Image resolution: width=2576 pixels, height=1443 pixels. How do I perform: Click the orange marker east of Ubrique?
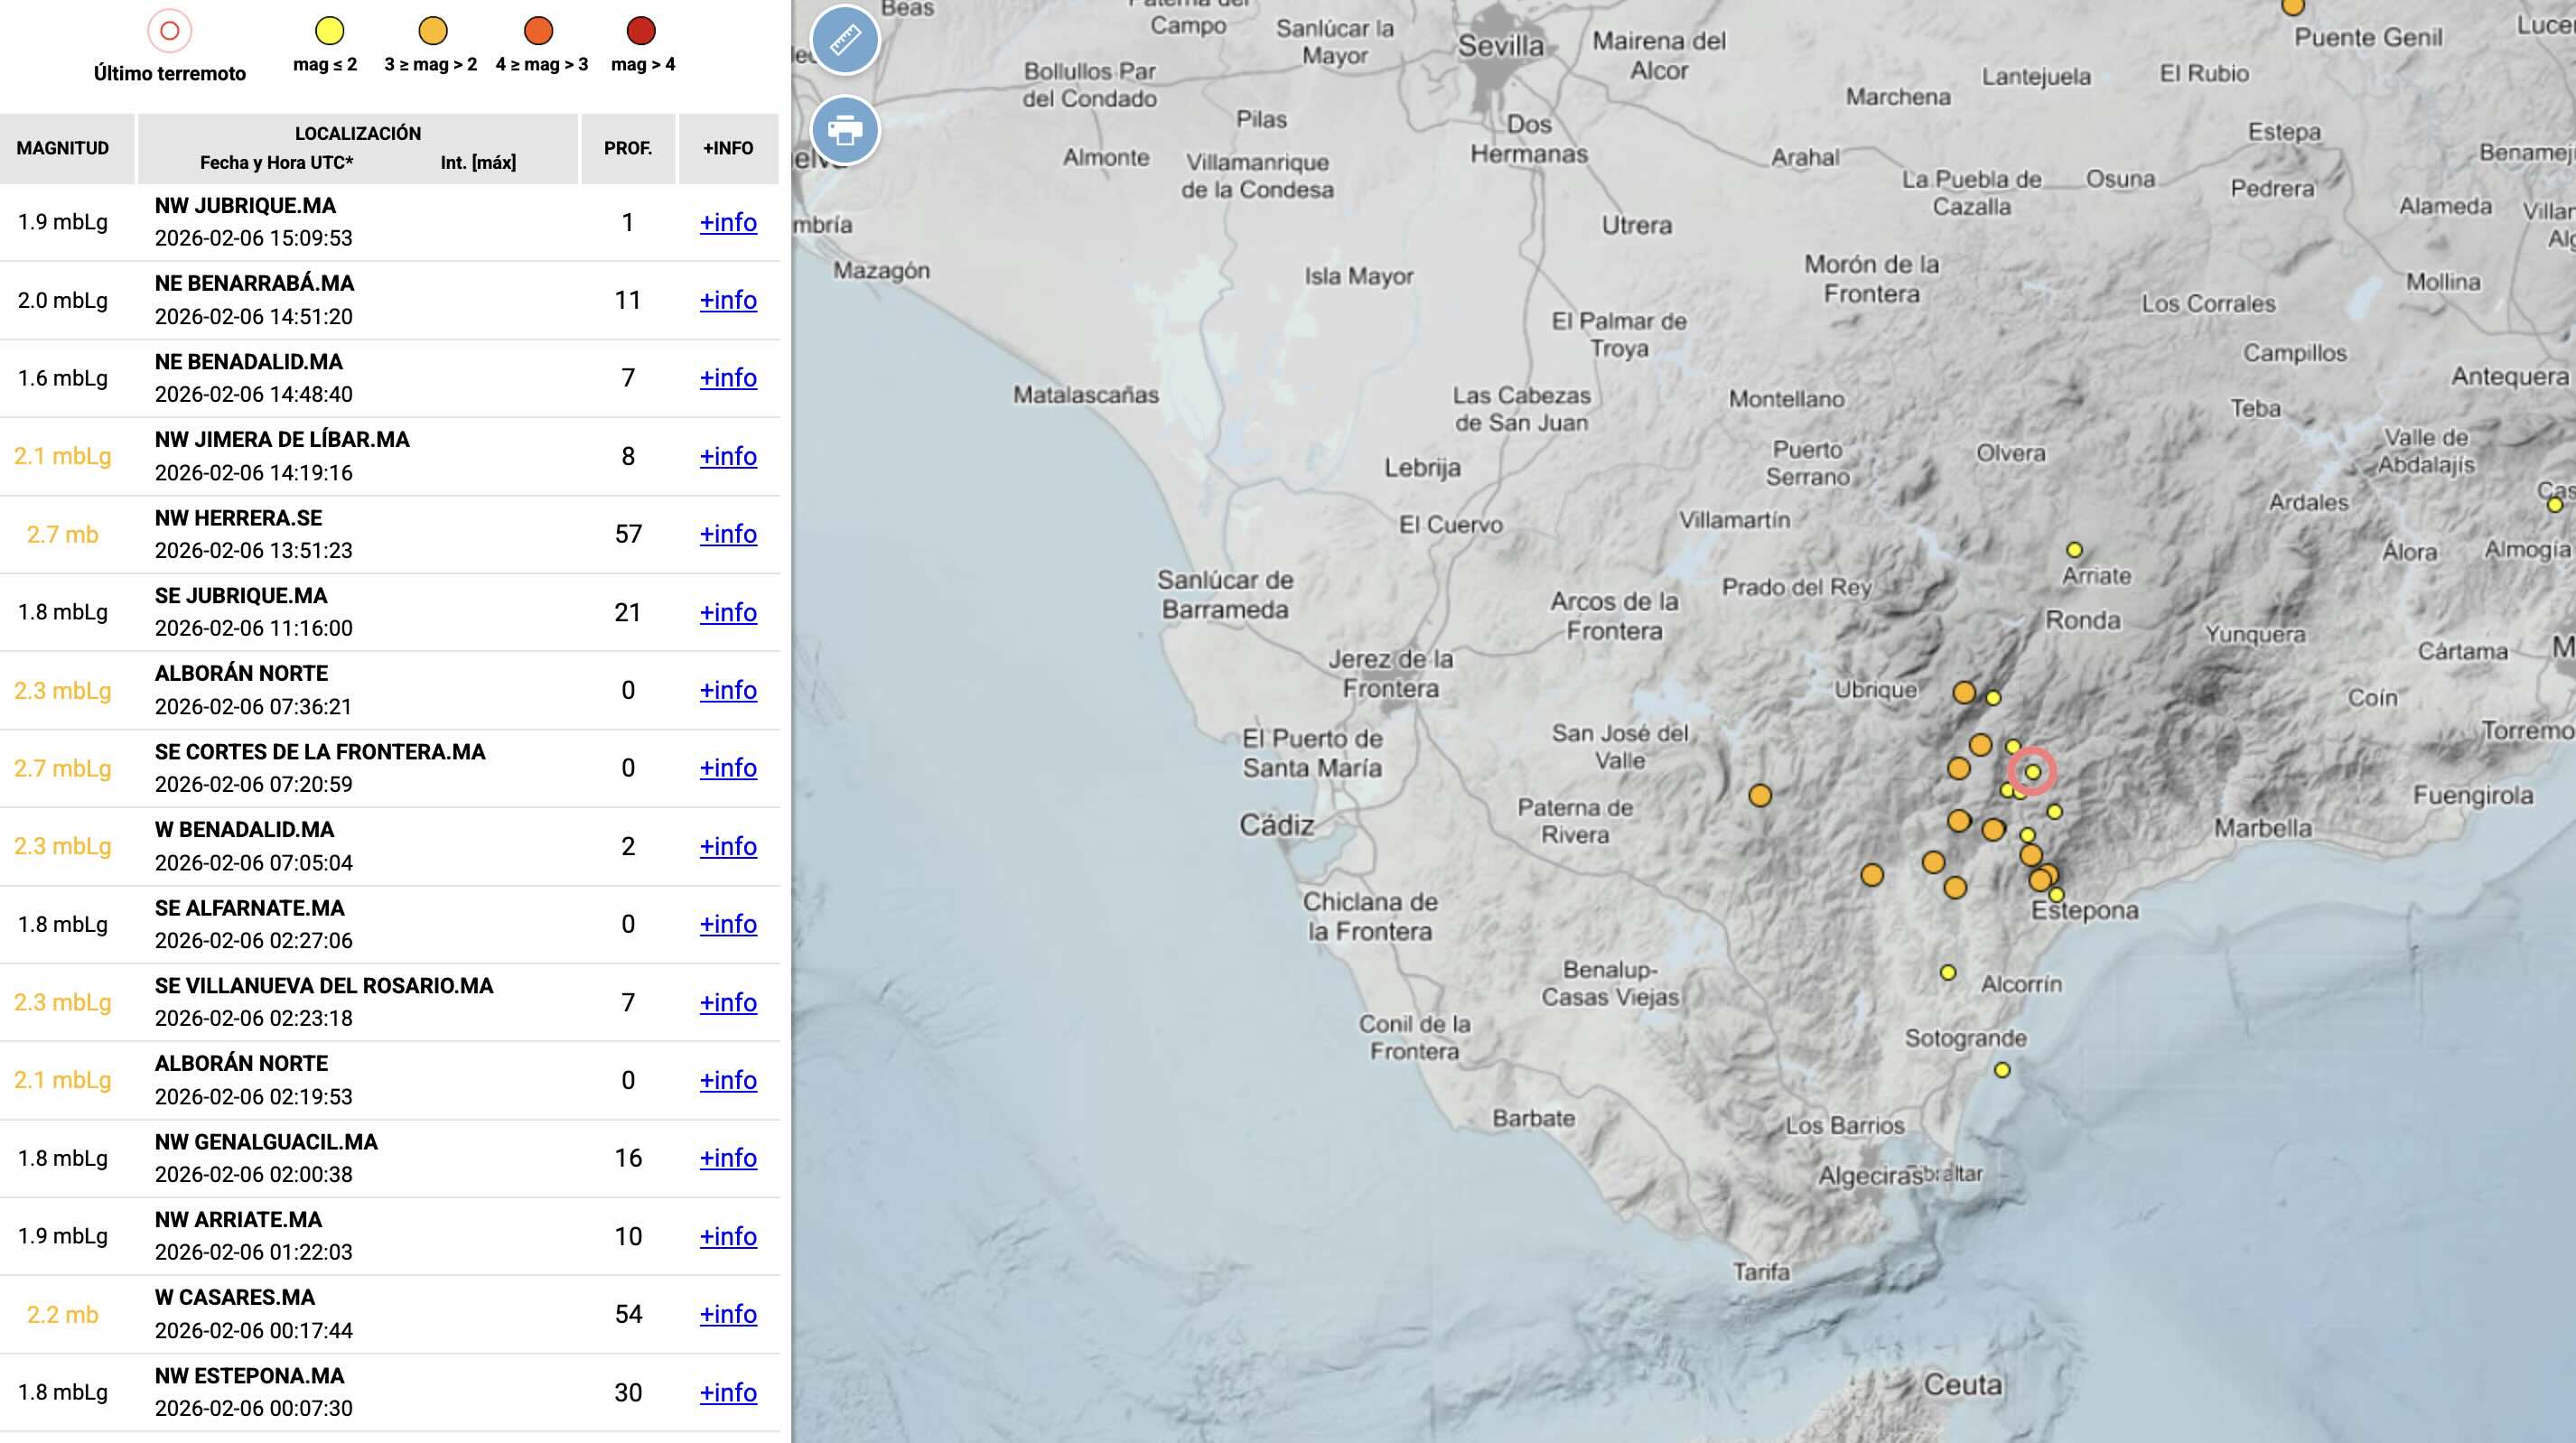click(1964, 693)
